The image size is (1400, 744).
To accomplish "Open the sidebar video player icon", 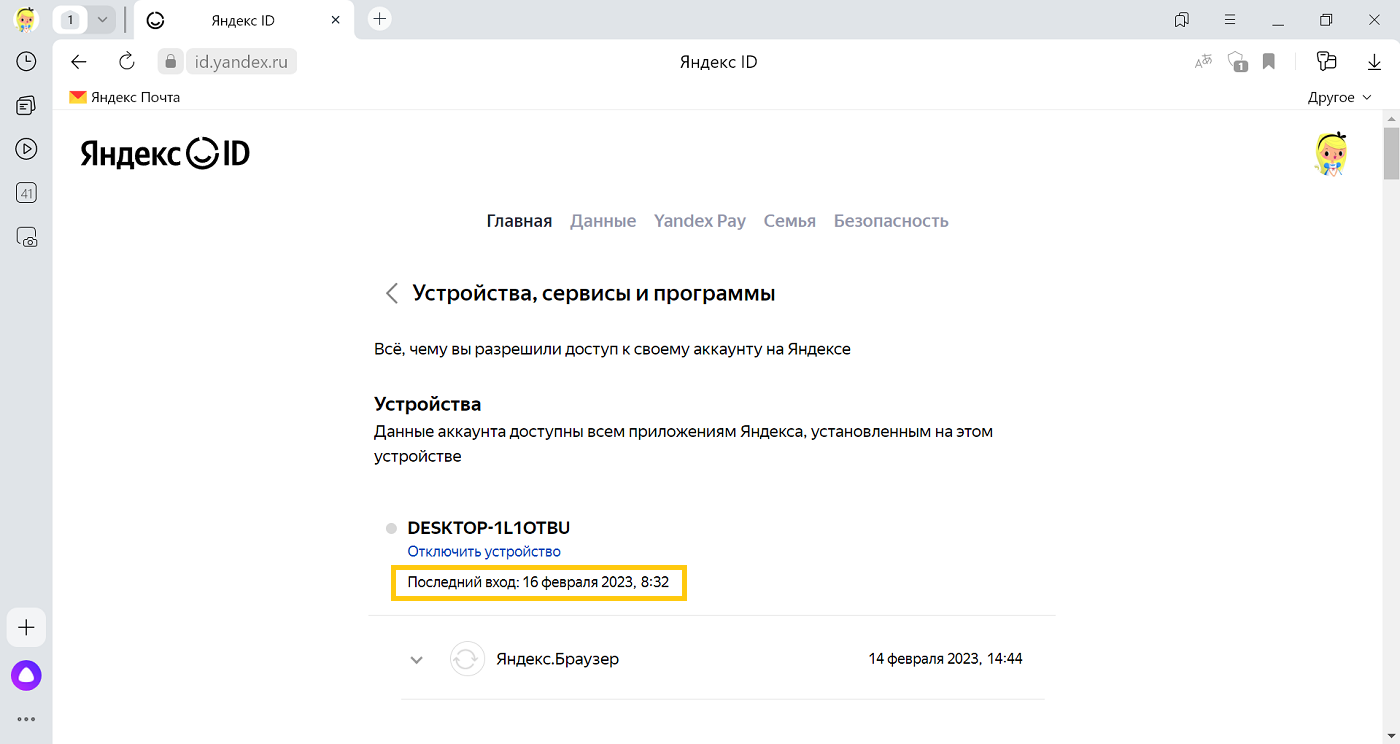I will [26, 149].
